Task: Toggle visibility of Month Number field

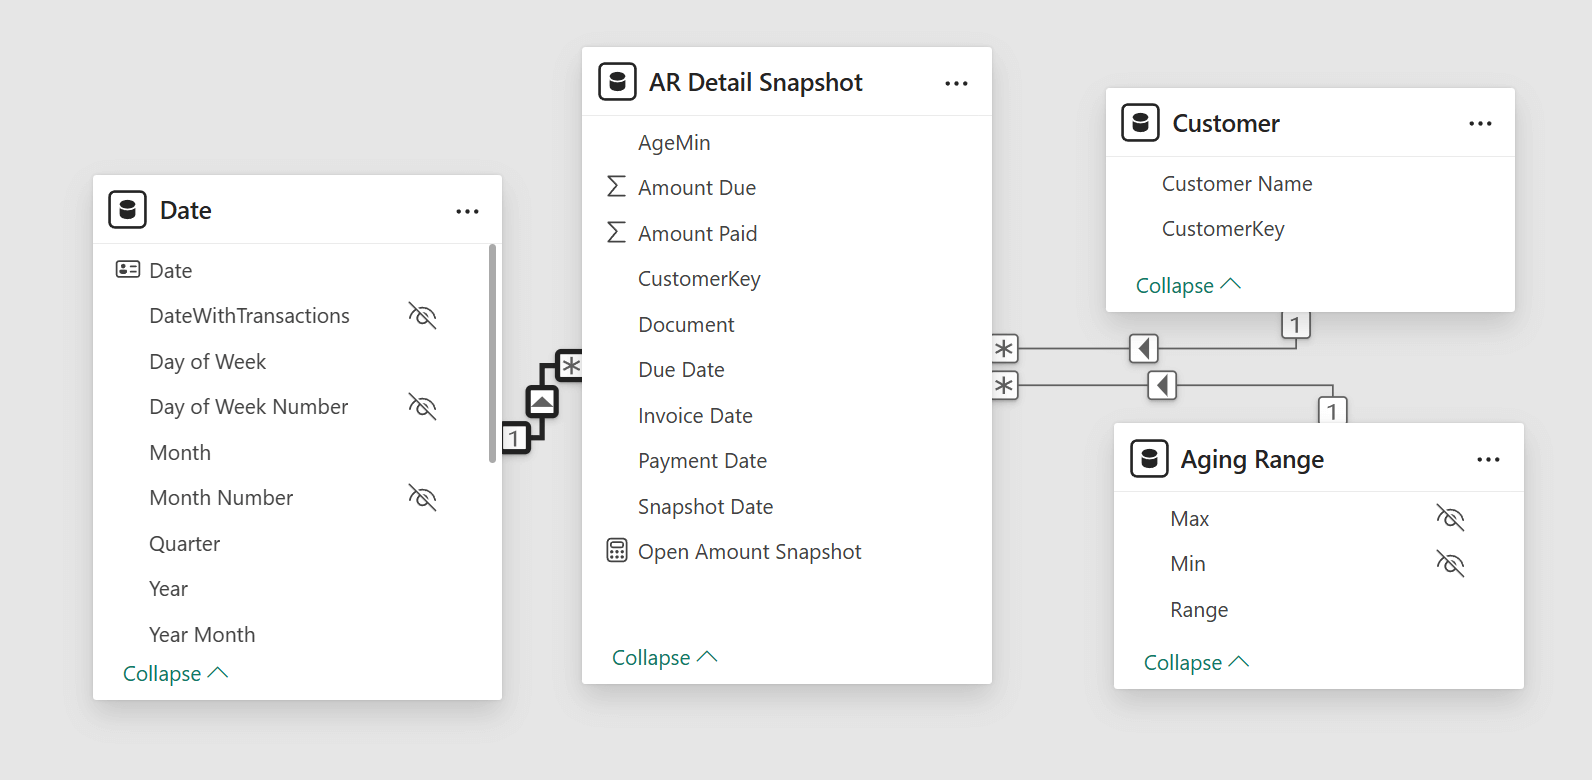Action: coord(422,498)
